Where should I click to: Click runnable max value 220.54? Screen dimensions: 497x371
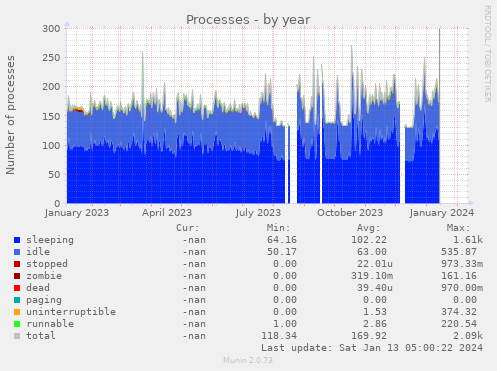pyautogui.click(x=459, y=324)
